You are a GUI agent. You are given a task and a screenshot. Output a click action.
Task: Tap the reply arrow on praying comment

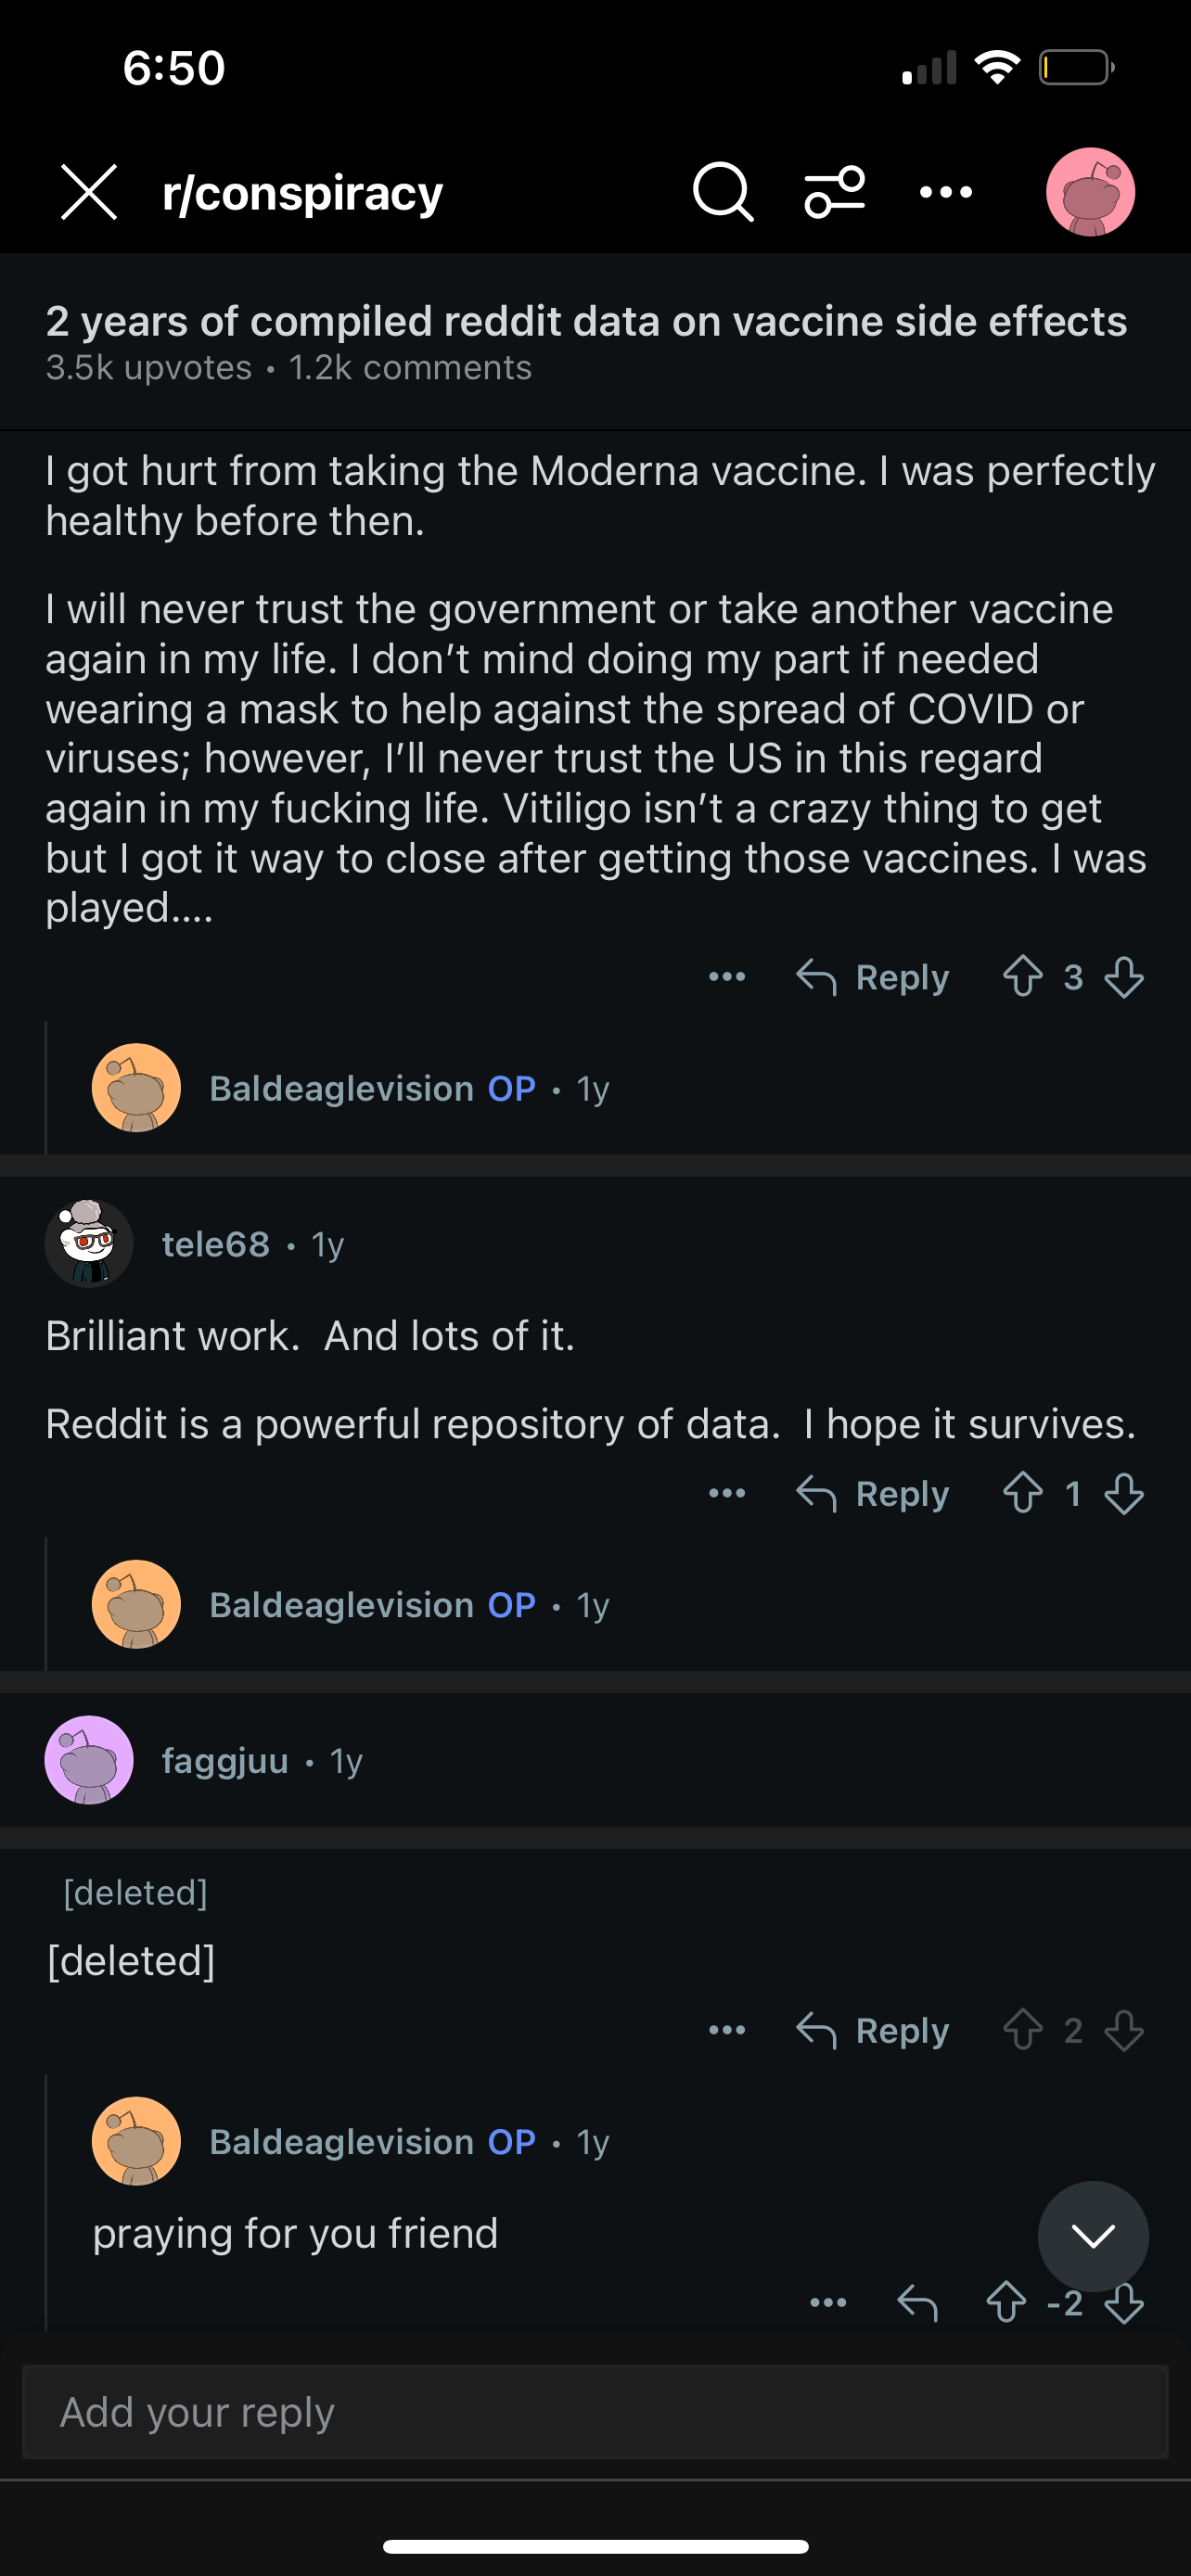pyautogui.click(x=917, y=2303)
